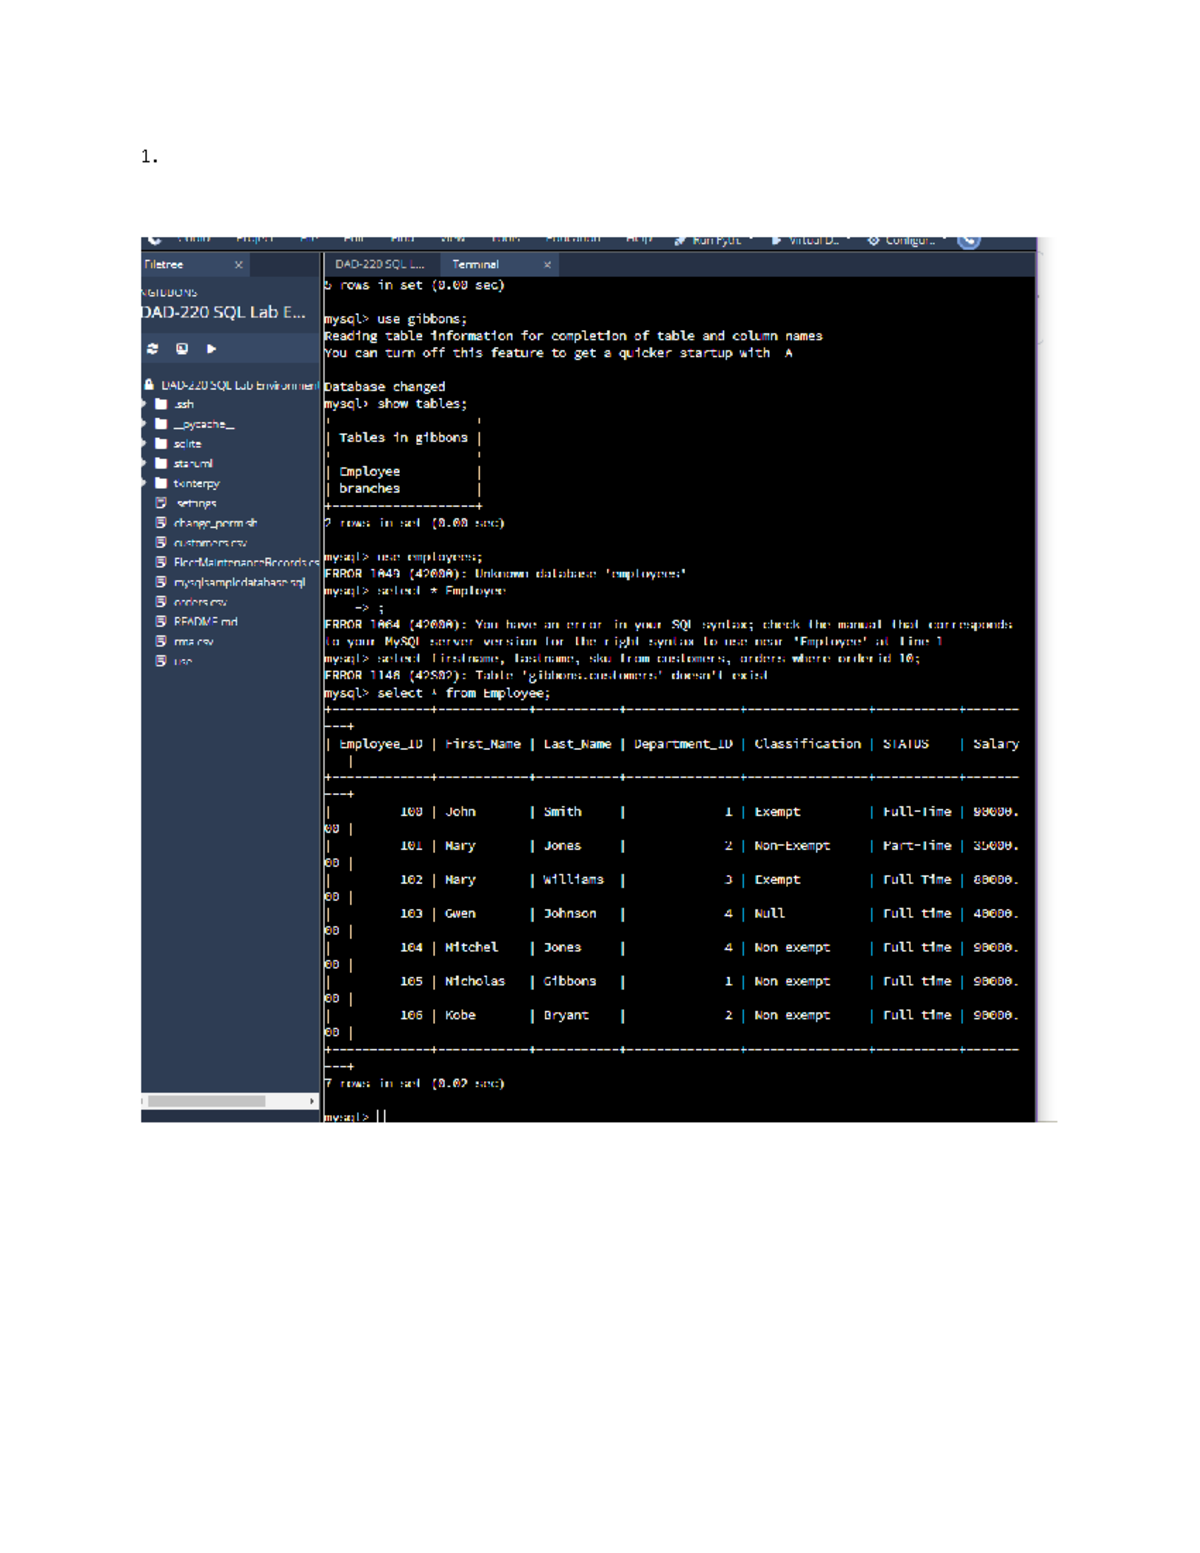This screenshot has width=1200, height=1553.
Task: Click the preview screen icon in Filetree toolbar
Action: click(182, 349)
